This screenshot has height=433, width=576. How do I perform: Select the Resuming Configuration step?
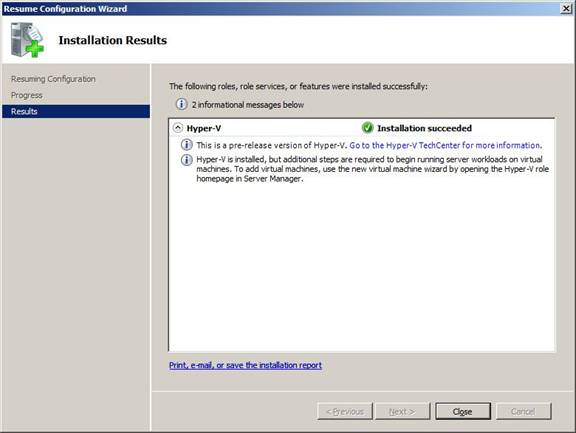(53, 79)
